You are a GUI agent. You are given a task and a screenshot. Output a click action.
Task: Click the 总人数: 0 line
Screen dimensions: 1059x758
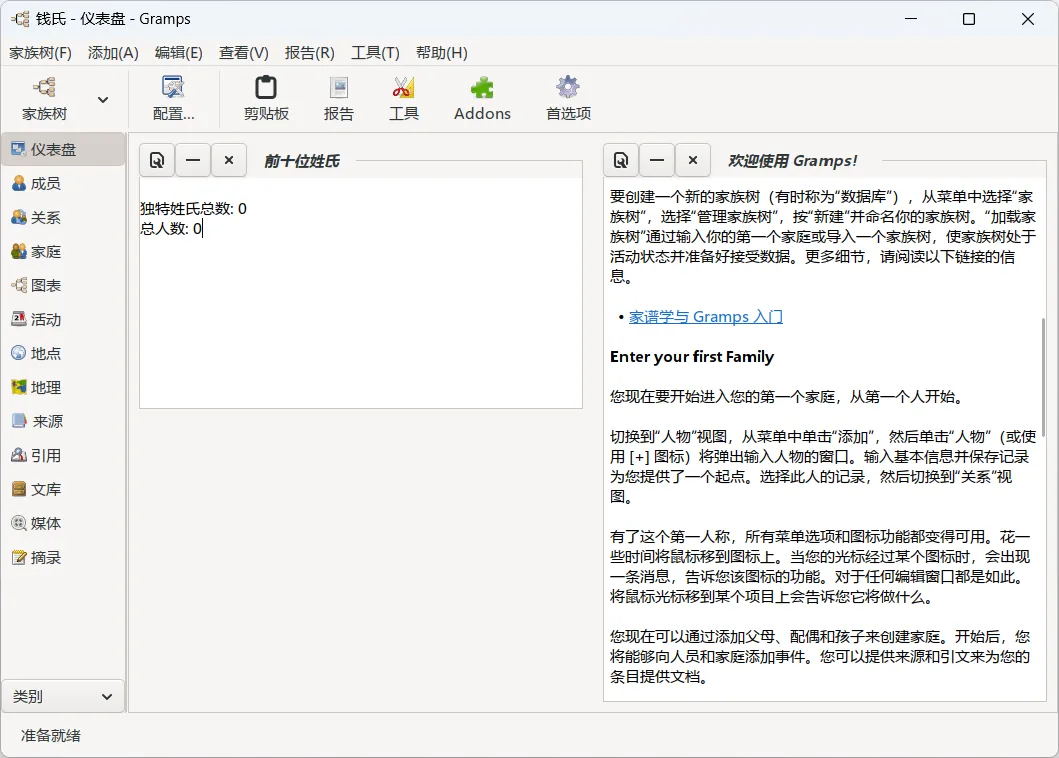[171, 228]
